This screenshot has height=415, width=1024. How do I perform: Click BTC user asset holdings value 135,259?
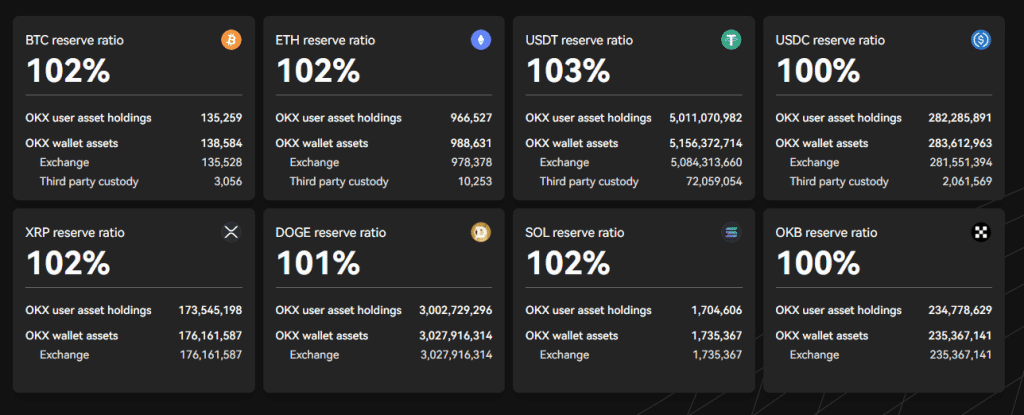pyautogui.click(x=221, y=118)
